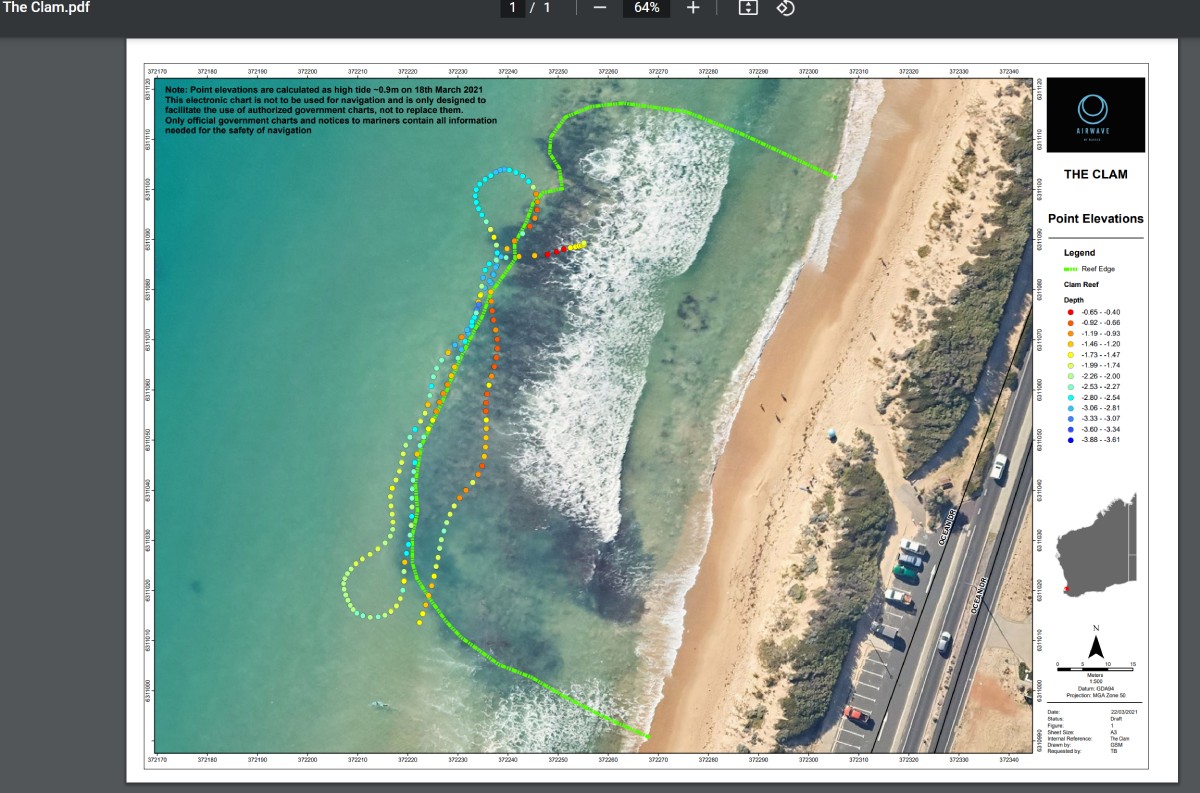Click the Point Elevations heading
This screenshot has width=1200, height=793.
[1095, 218]
